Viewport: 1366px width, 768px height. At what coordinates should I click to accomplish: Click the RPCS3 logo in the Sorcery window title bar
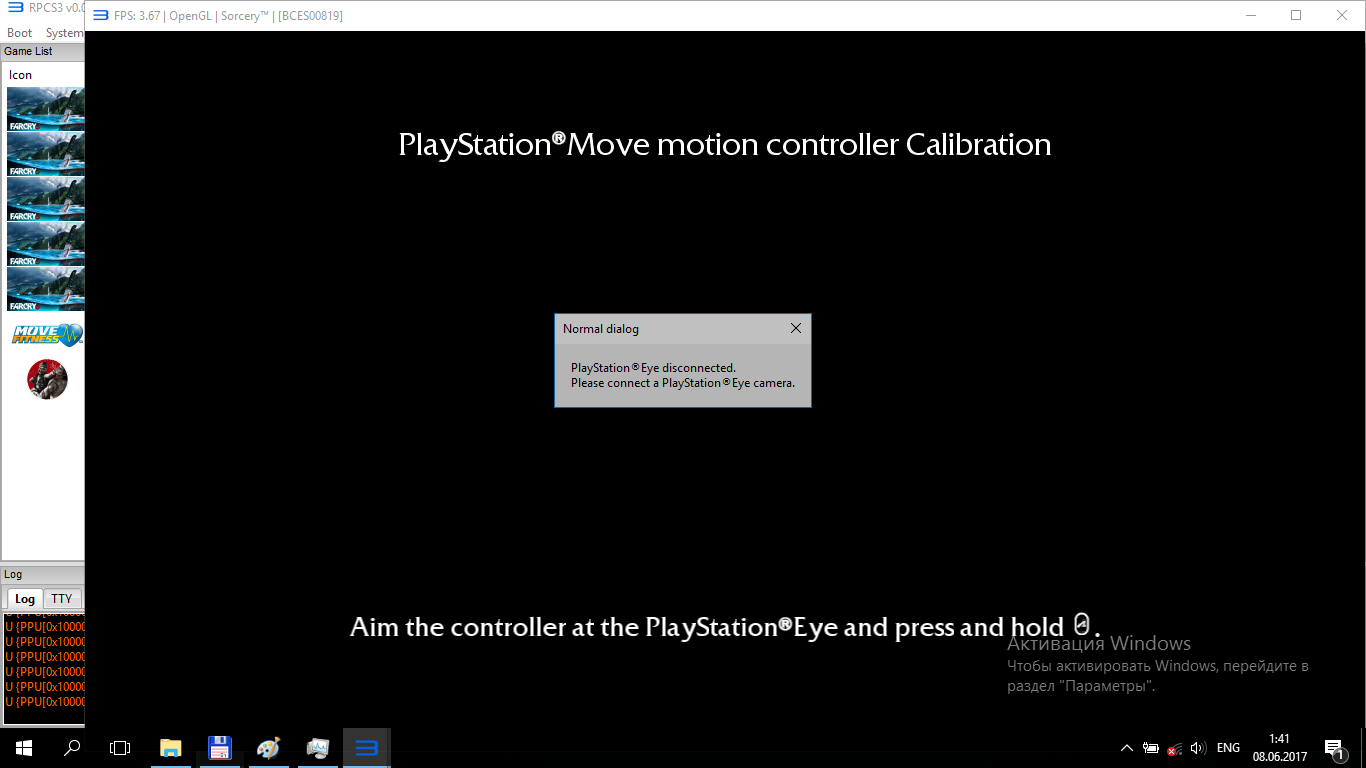coord(101,15)
